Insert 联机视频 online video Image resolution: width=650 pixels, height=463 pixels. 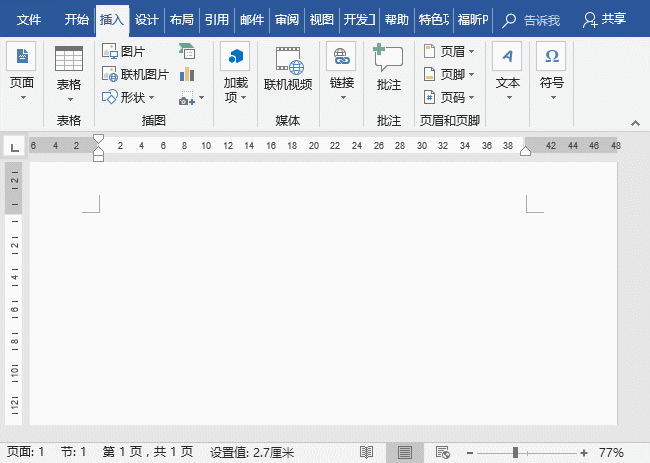tap(288, 68)
